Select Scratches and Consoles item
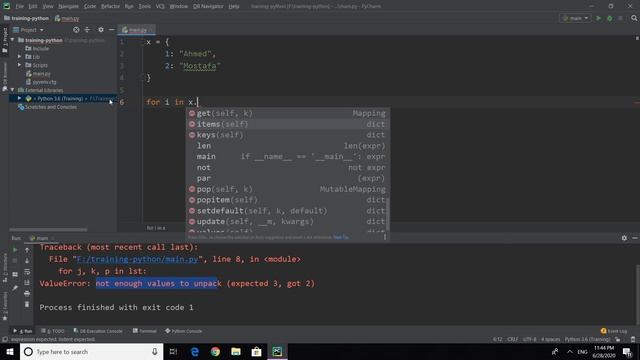This screenshot has width=640, height=360. coord(47,107)
